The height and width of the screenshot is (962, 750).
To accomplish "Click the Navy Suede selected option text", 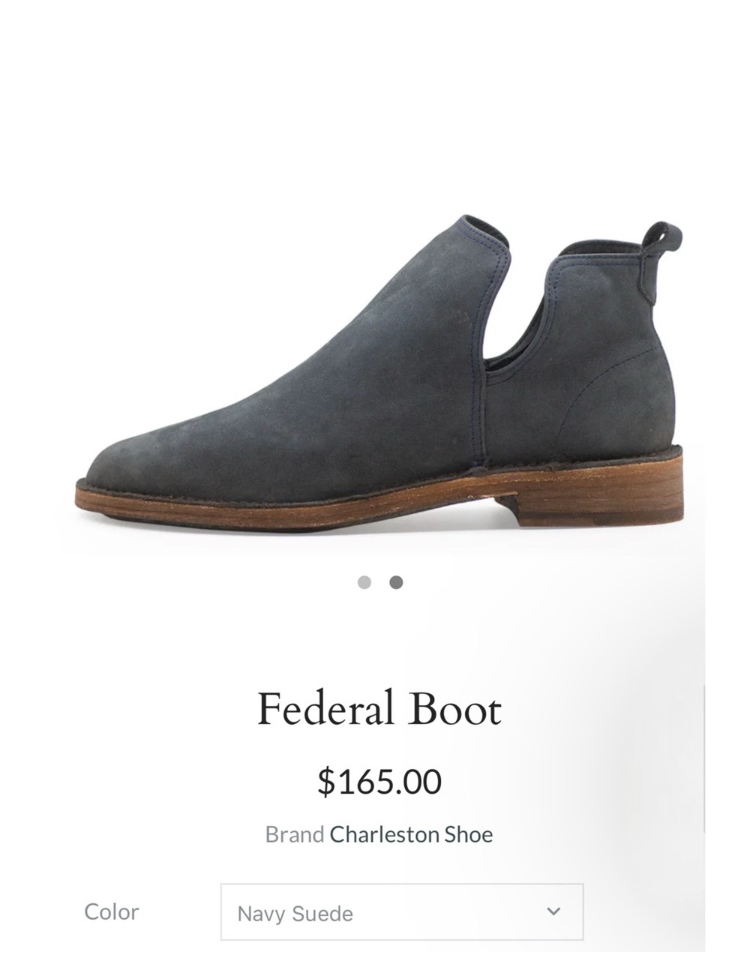I will [x=295, y=914].
